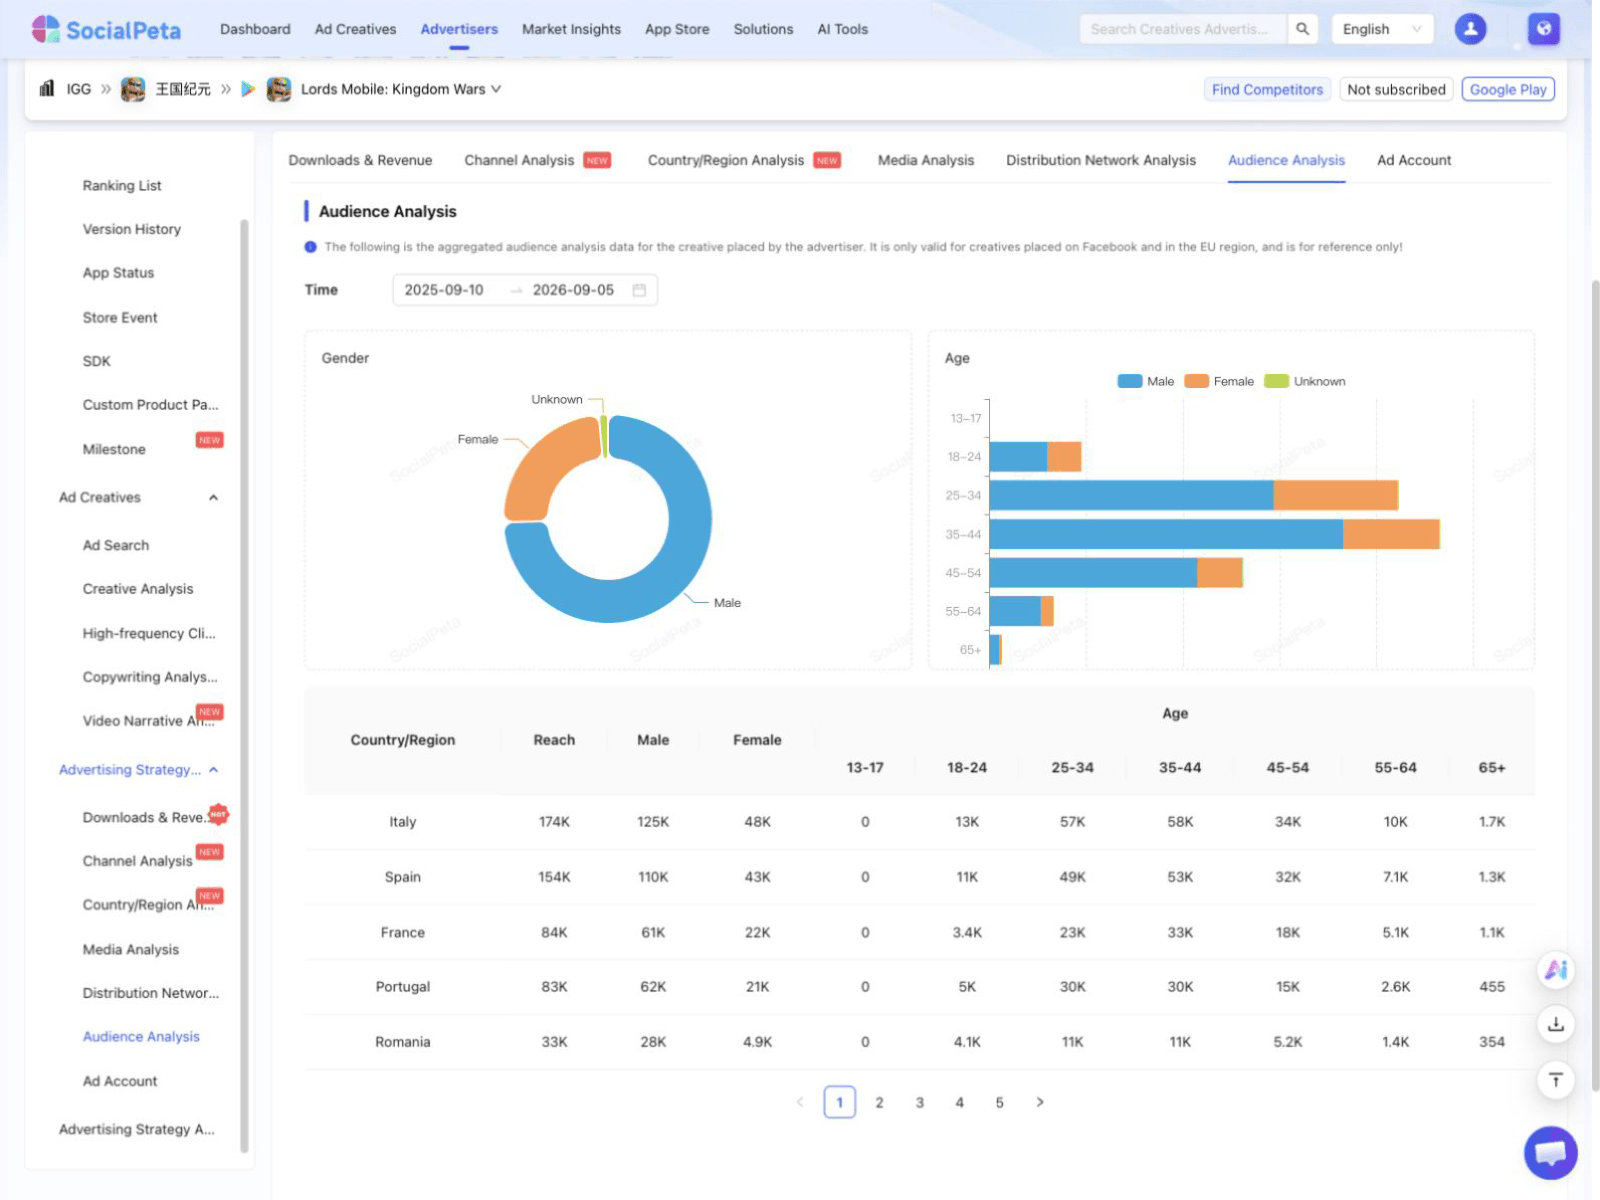Click the IGG breadcrumb link
The image size is (1600, 1200).
click(79, 89)
